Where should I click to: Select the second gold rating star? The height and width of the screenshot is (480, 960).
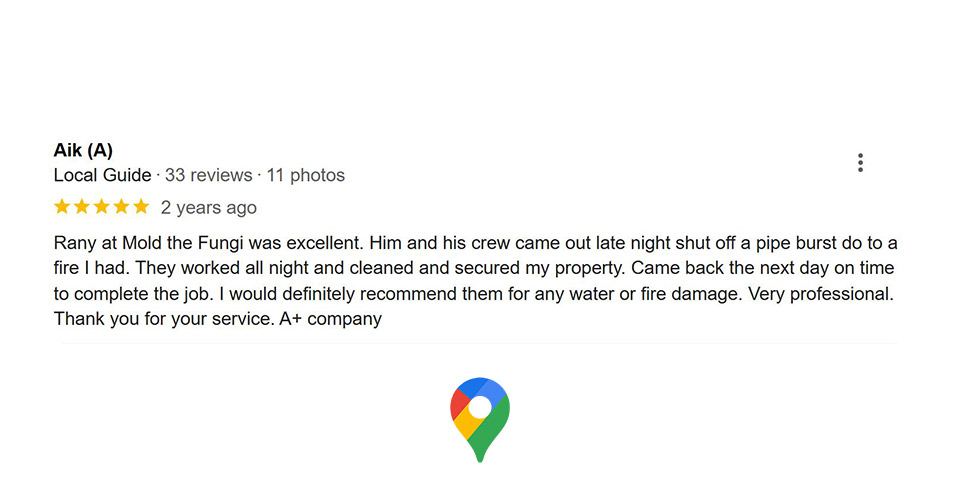(81, 207)
